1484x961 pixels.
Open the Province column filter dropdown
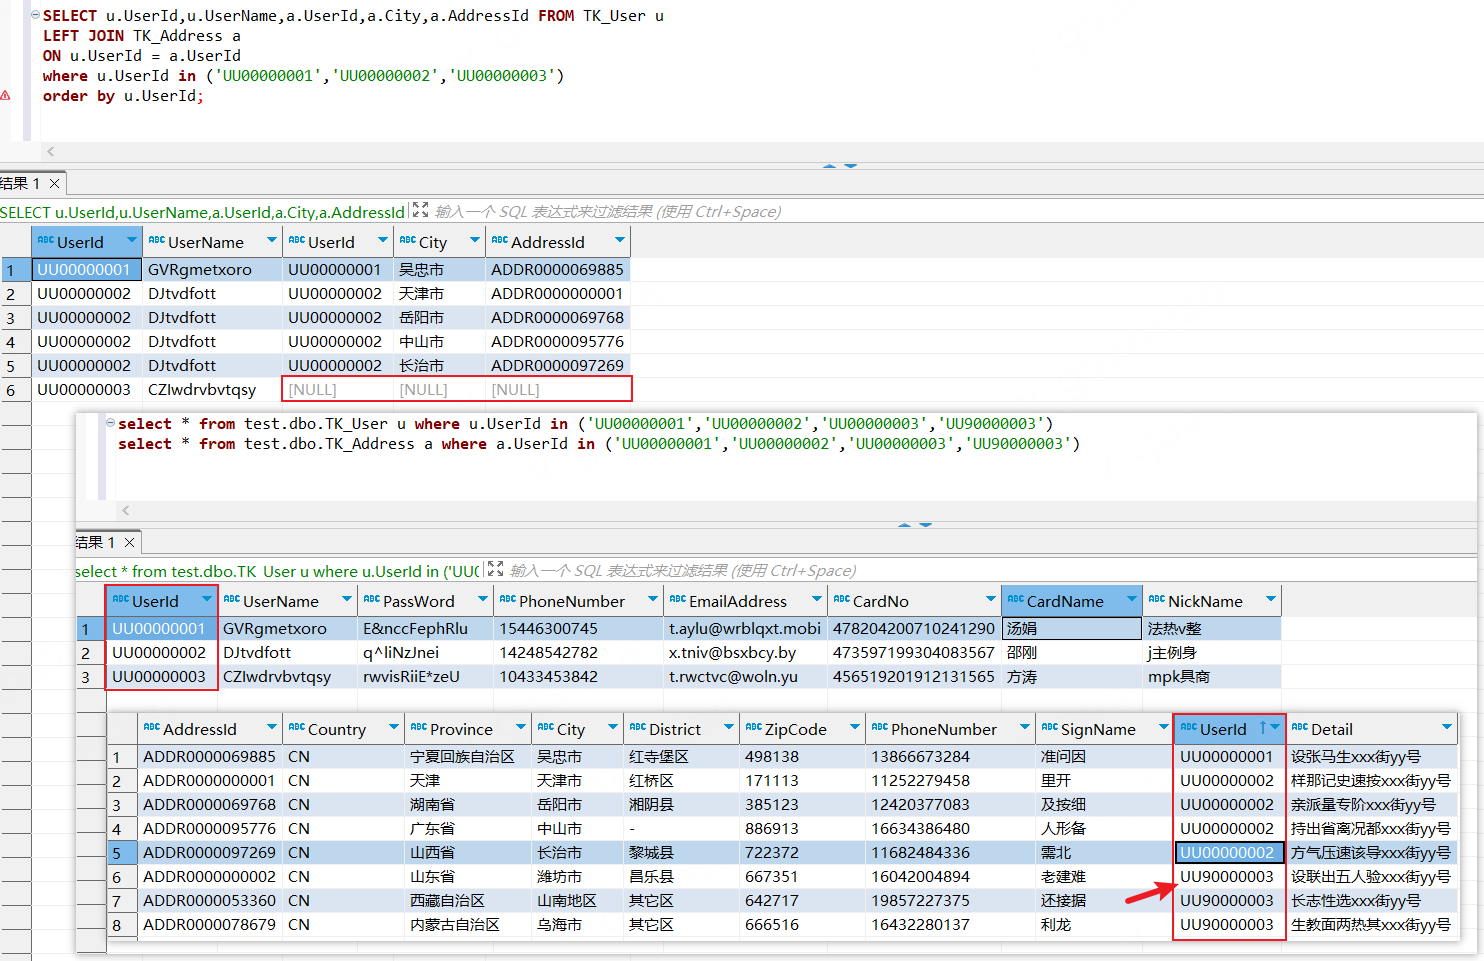(x=520, y=728)
